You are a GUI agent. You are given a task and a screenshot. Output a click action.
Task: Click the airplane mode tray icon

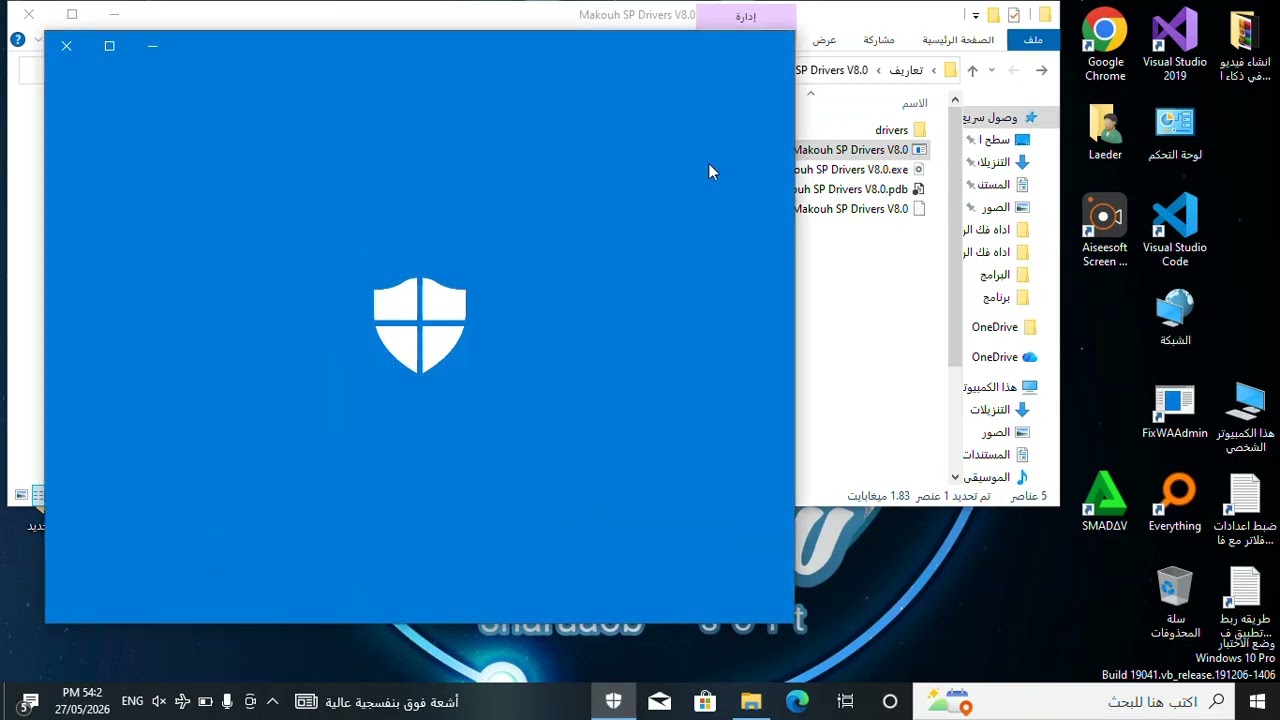pos(182,702)
